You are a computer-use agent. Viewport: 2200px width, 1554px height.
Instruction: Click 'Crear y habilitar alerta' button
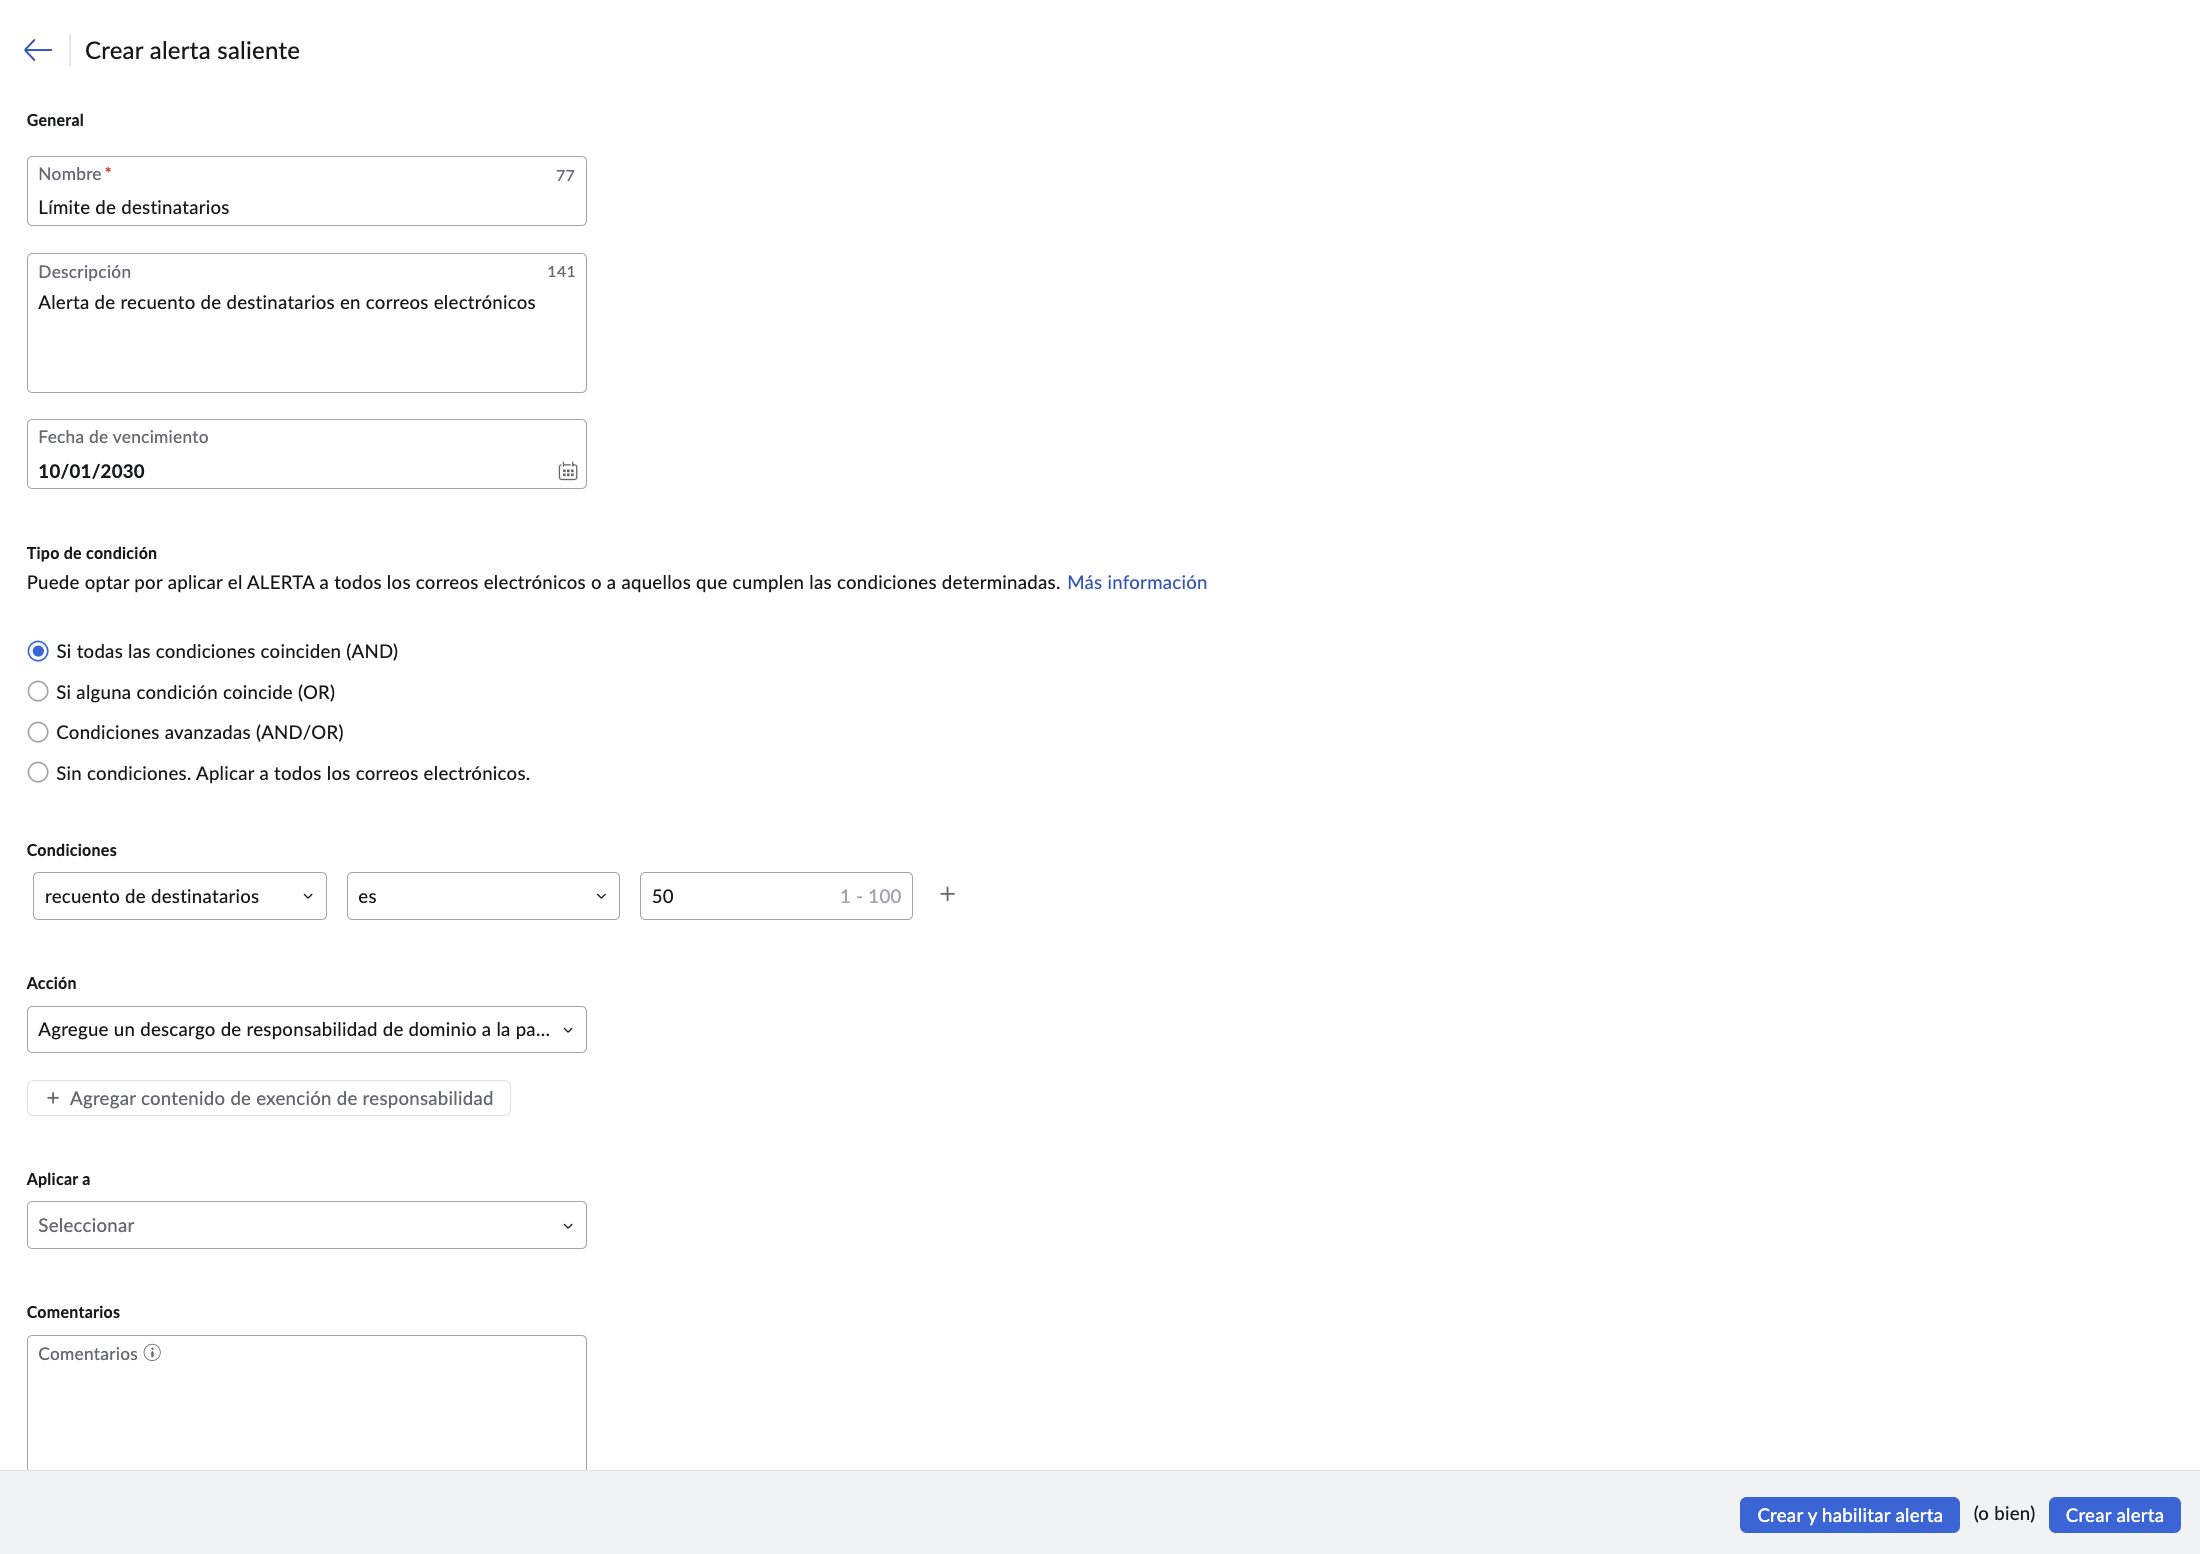point(1849,1515)
